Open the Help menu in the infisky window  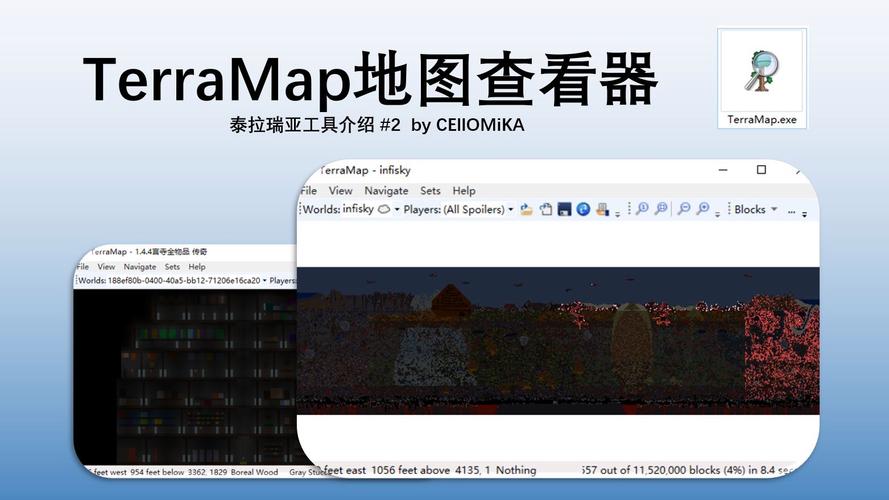464,190
